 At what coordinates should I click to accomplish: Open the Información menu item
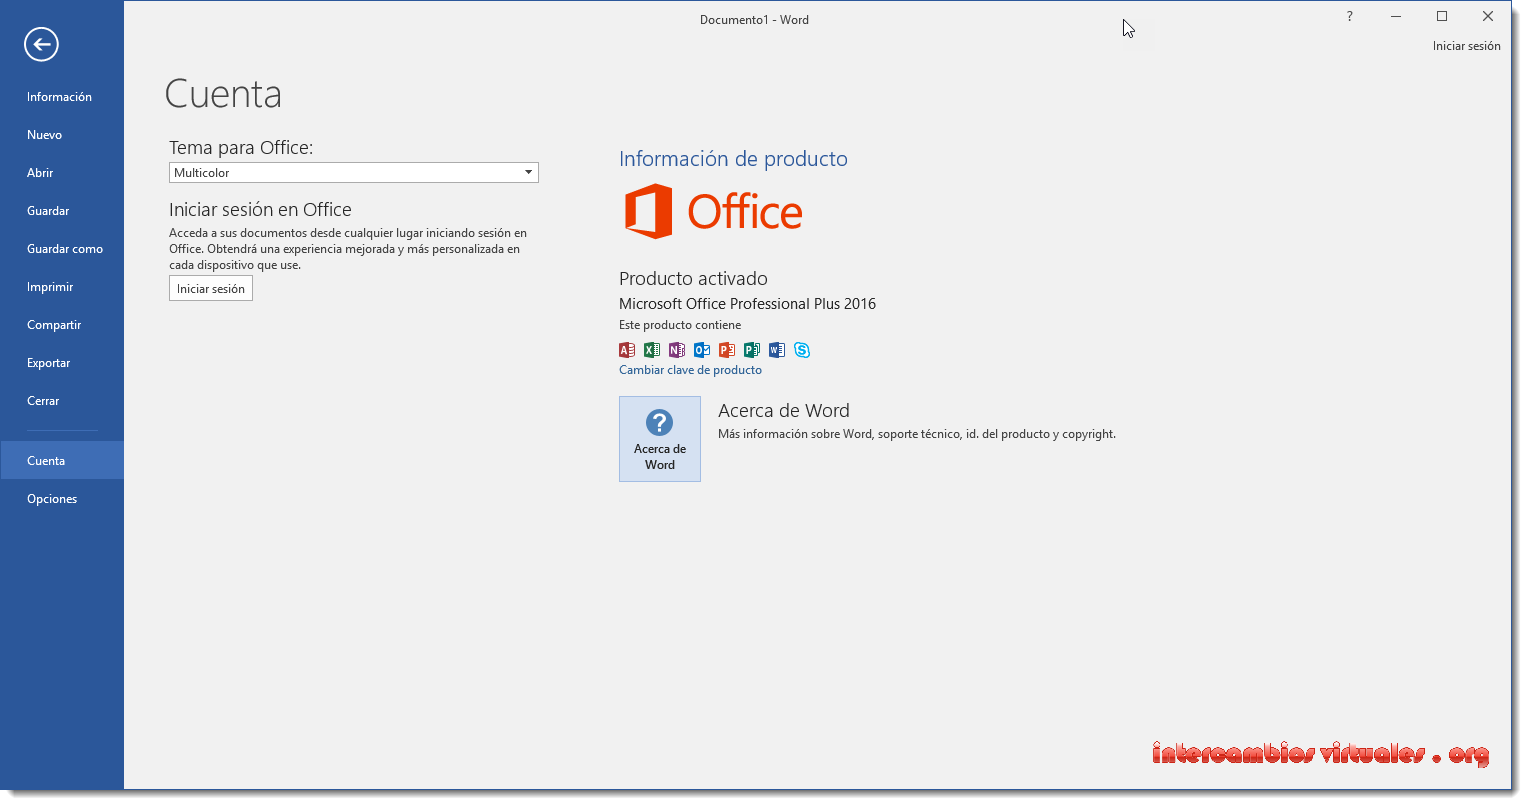point(62,97)
